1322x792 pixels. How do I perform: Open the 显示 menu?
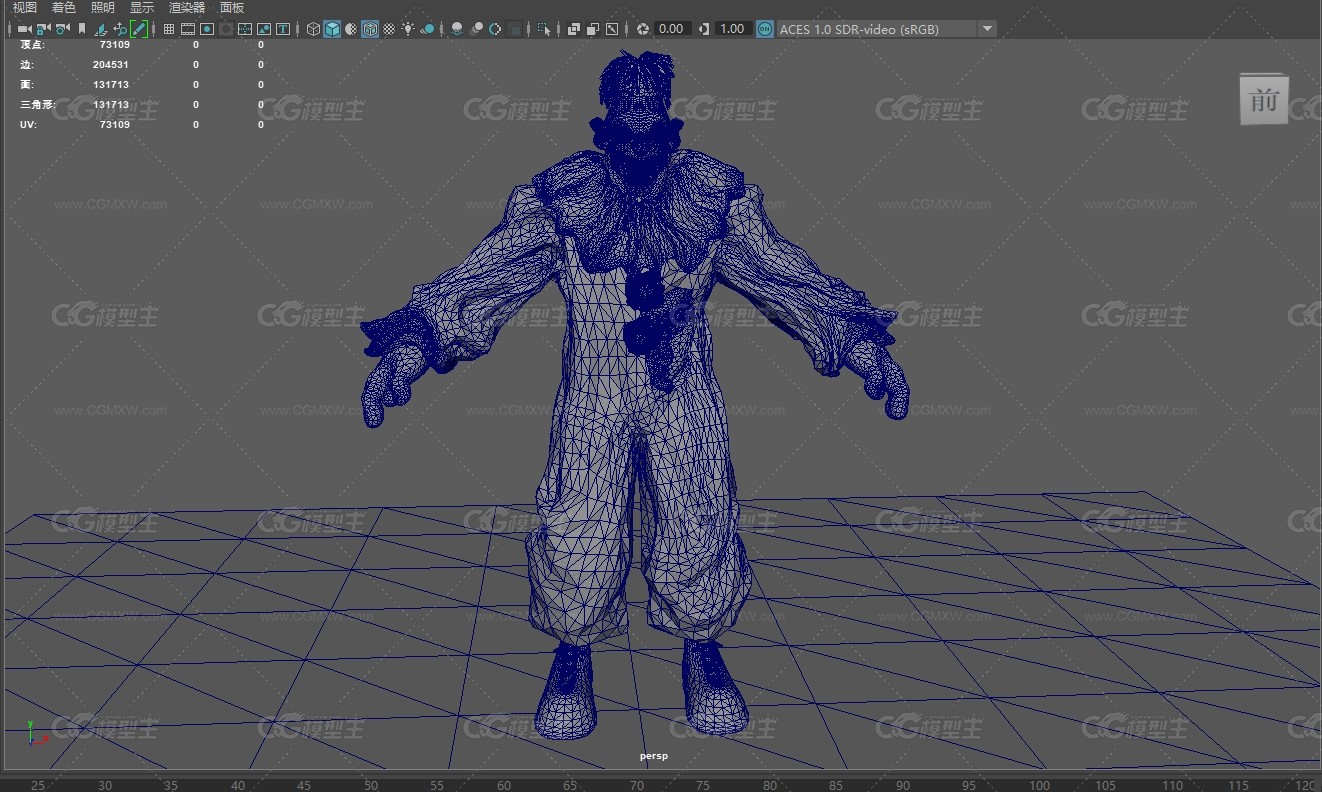(142, 8)
